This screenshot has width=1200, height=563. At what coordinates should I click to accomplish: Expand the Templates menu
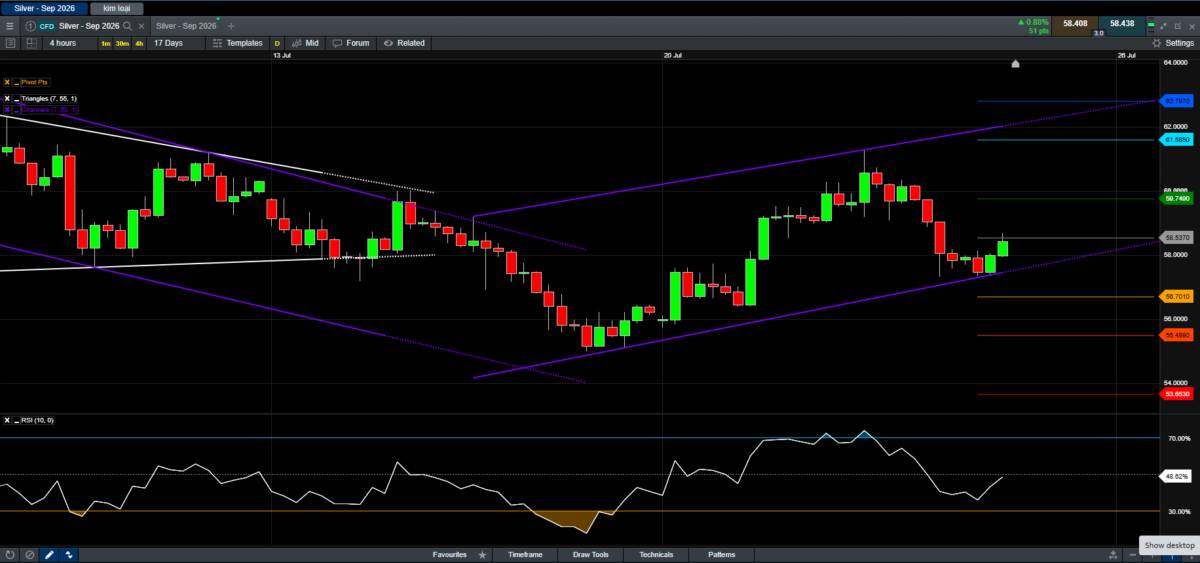(238, 43)
